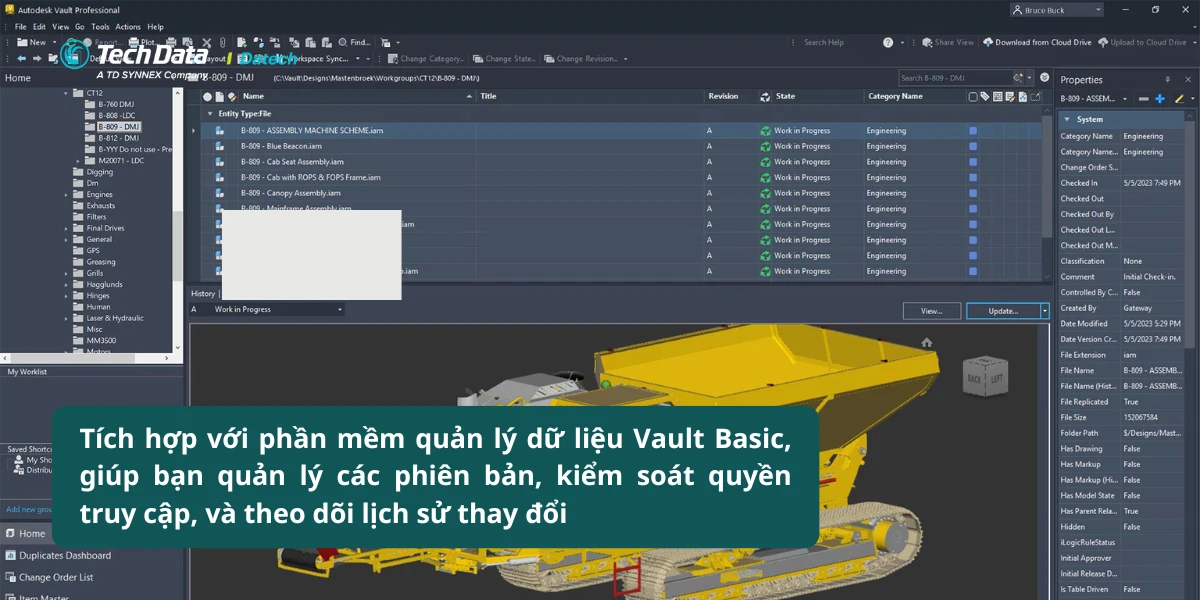Click the View... button
This screenshot has width=1200, height=600.
point(931,311)
